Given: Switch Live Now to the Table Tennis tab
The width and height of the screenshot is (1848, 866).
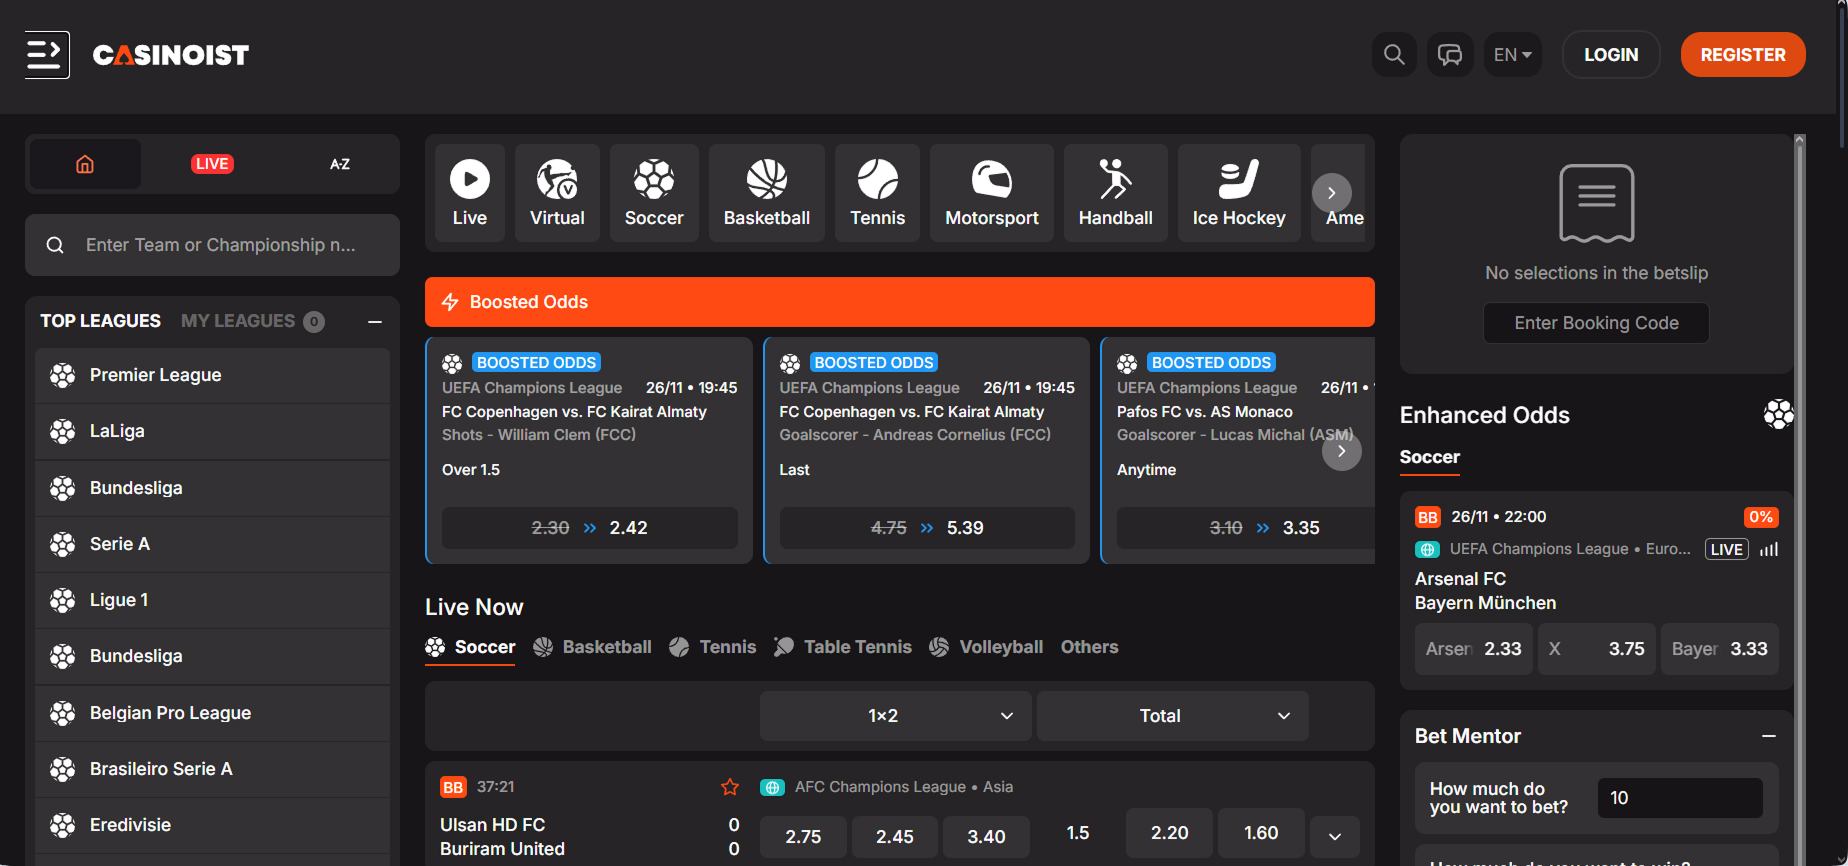Looking at the screenshot, I should pos(843,647).
